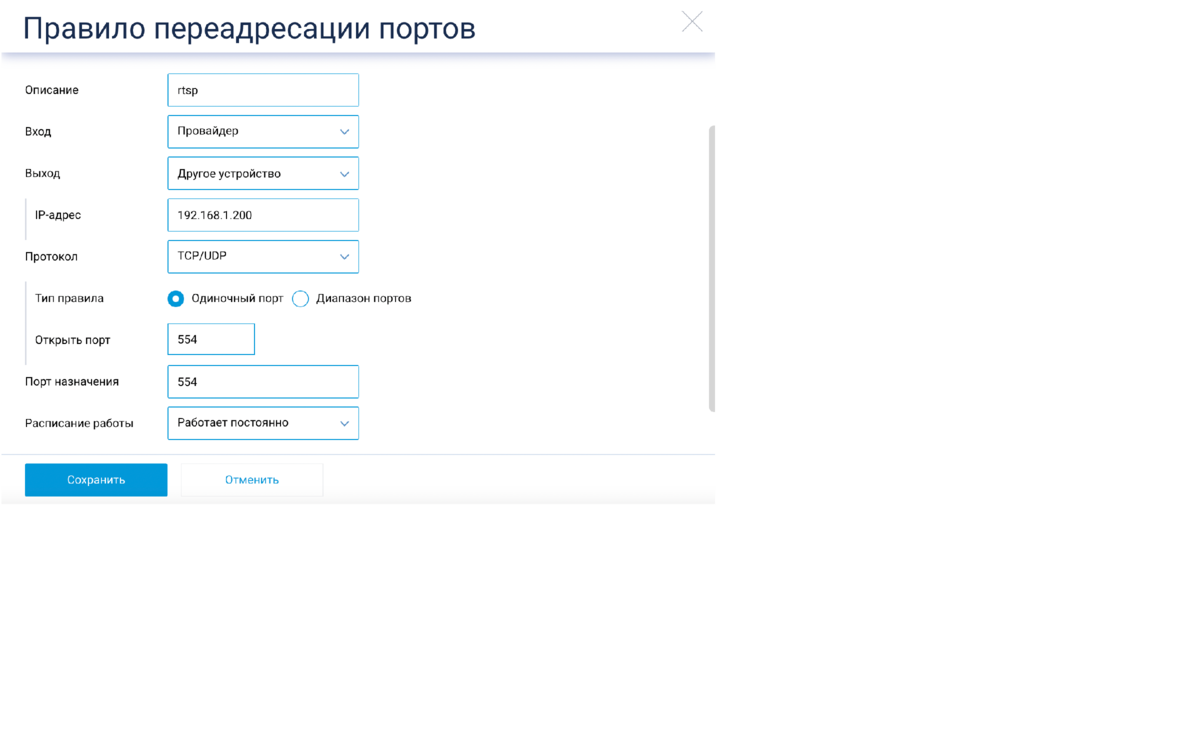Choose the Диапазон портов rule type

click(x=300, y=298)
